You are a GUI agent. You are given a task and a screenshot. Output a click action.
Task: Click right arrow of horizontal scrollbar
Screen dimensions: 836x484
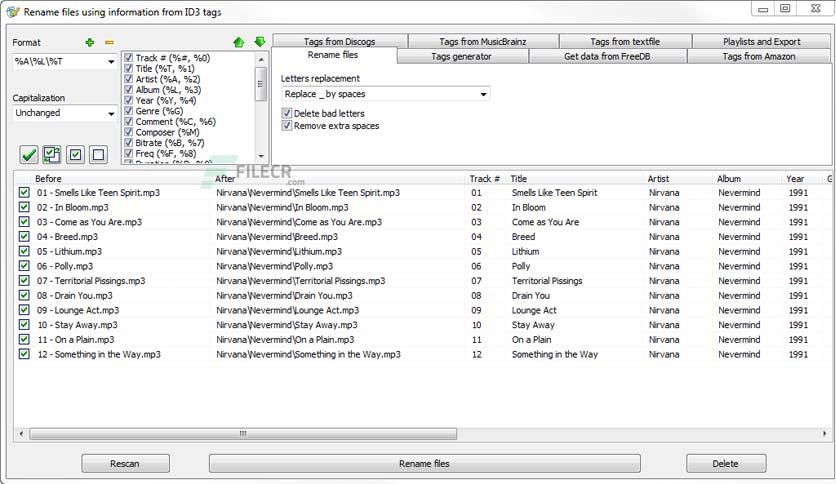click(825, 434)
